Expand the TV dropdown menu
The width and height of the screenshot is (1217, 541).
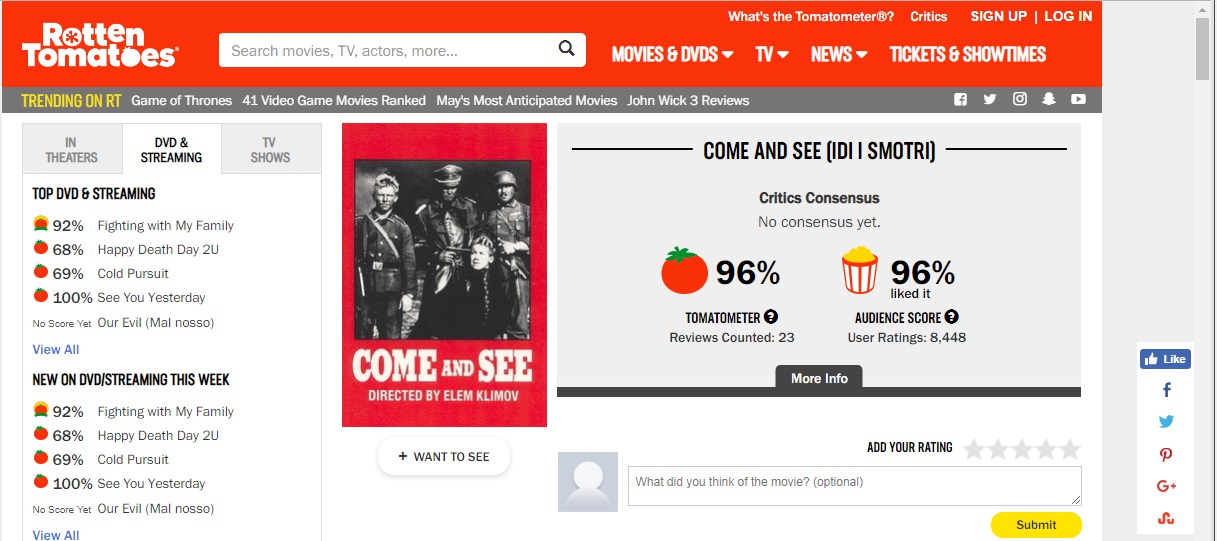tap(772, 54)
